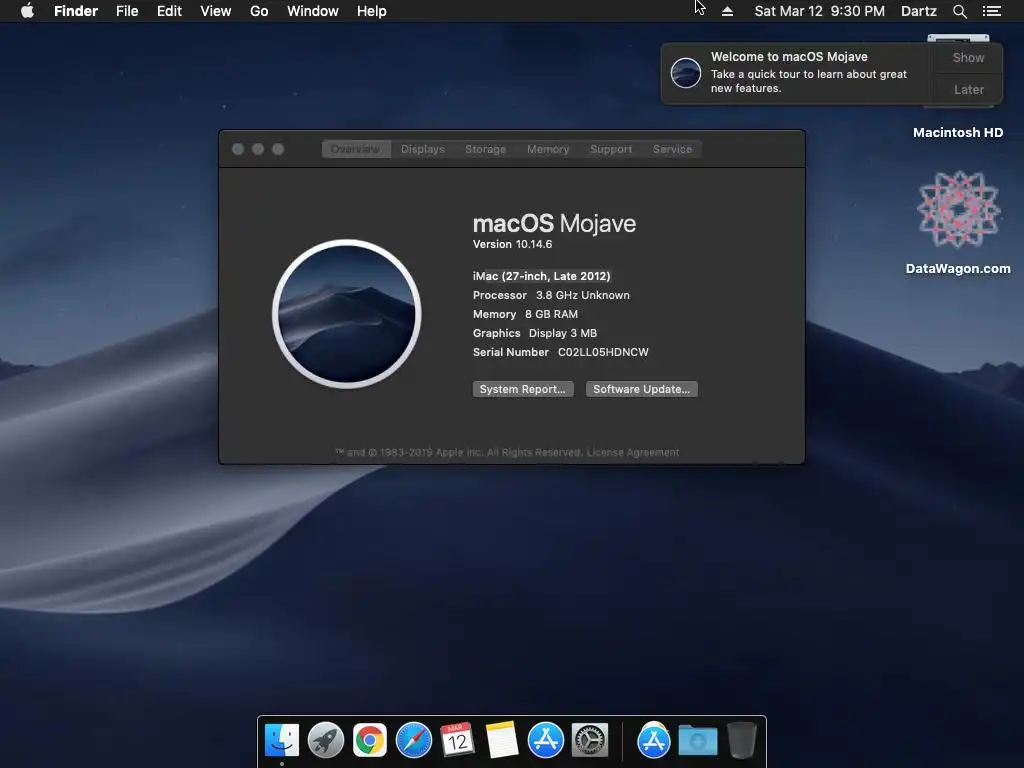Click Show on the welcome notification
This screenshot has width=1024, height=768.
968,57
